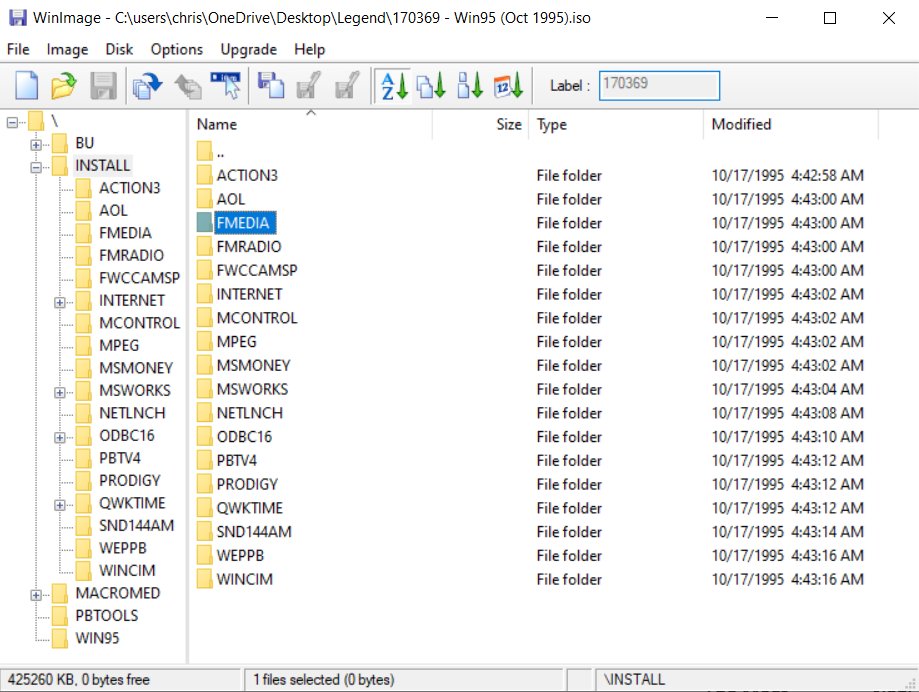Select the PRODIGY folder in the tree

point(130,480)
